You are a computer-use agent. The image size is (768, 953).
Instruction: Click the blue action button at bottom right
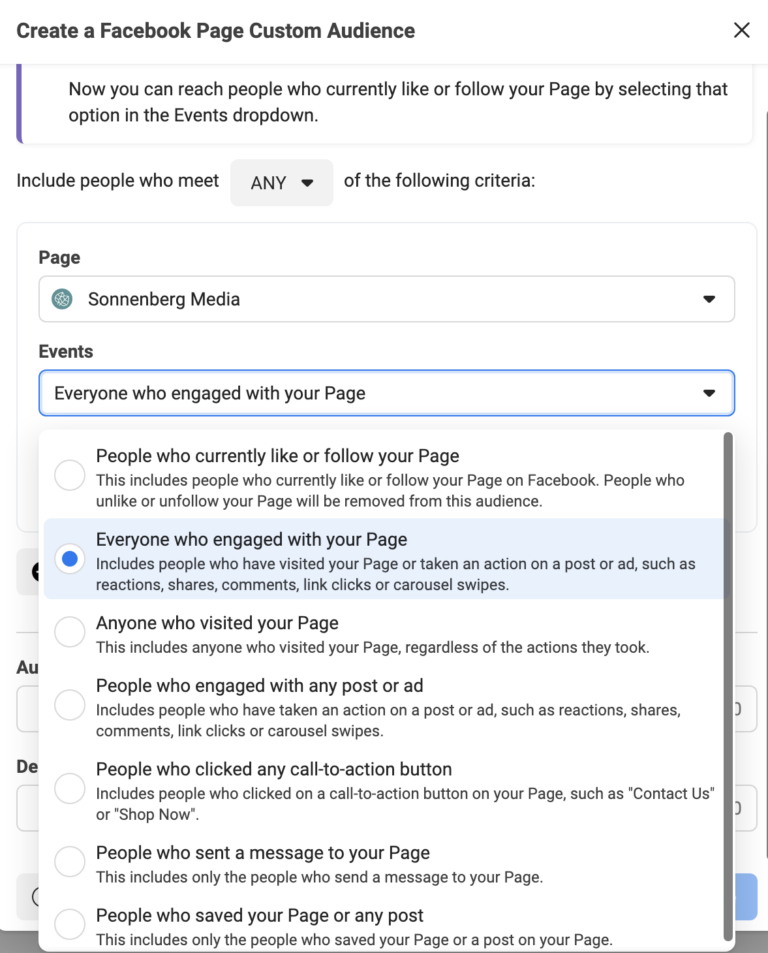(x=745, y=897)
